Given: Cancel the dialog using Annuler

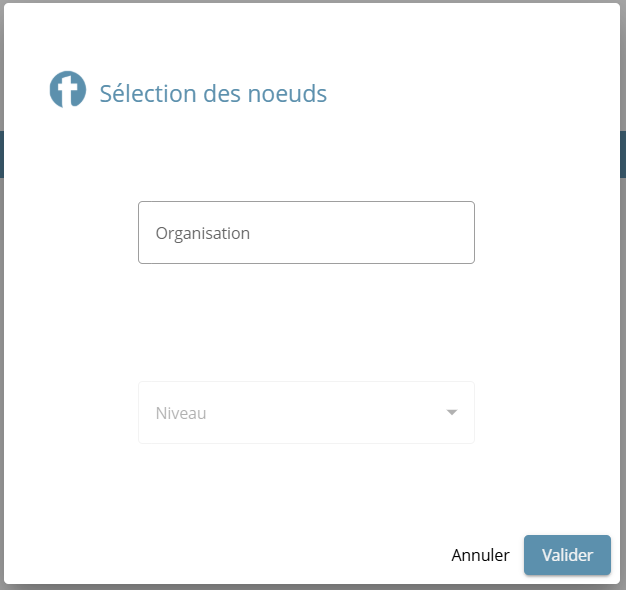Looking at the screenshot, I should pos(480,555).
